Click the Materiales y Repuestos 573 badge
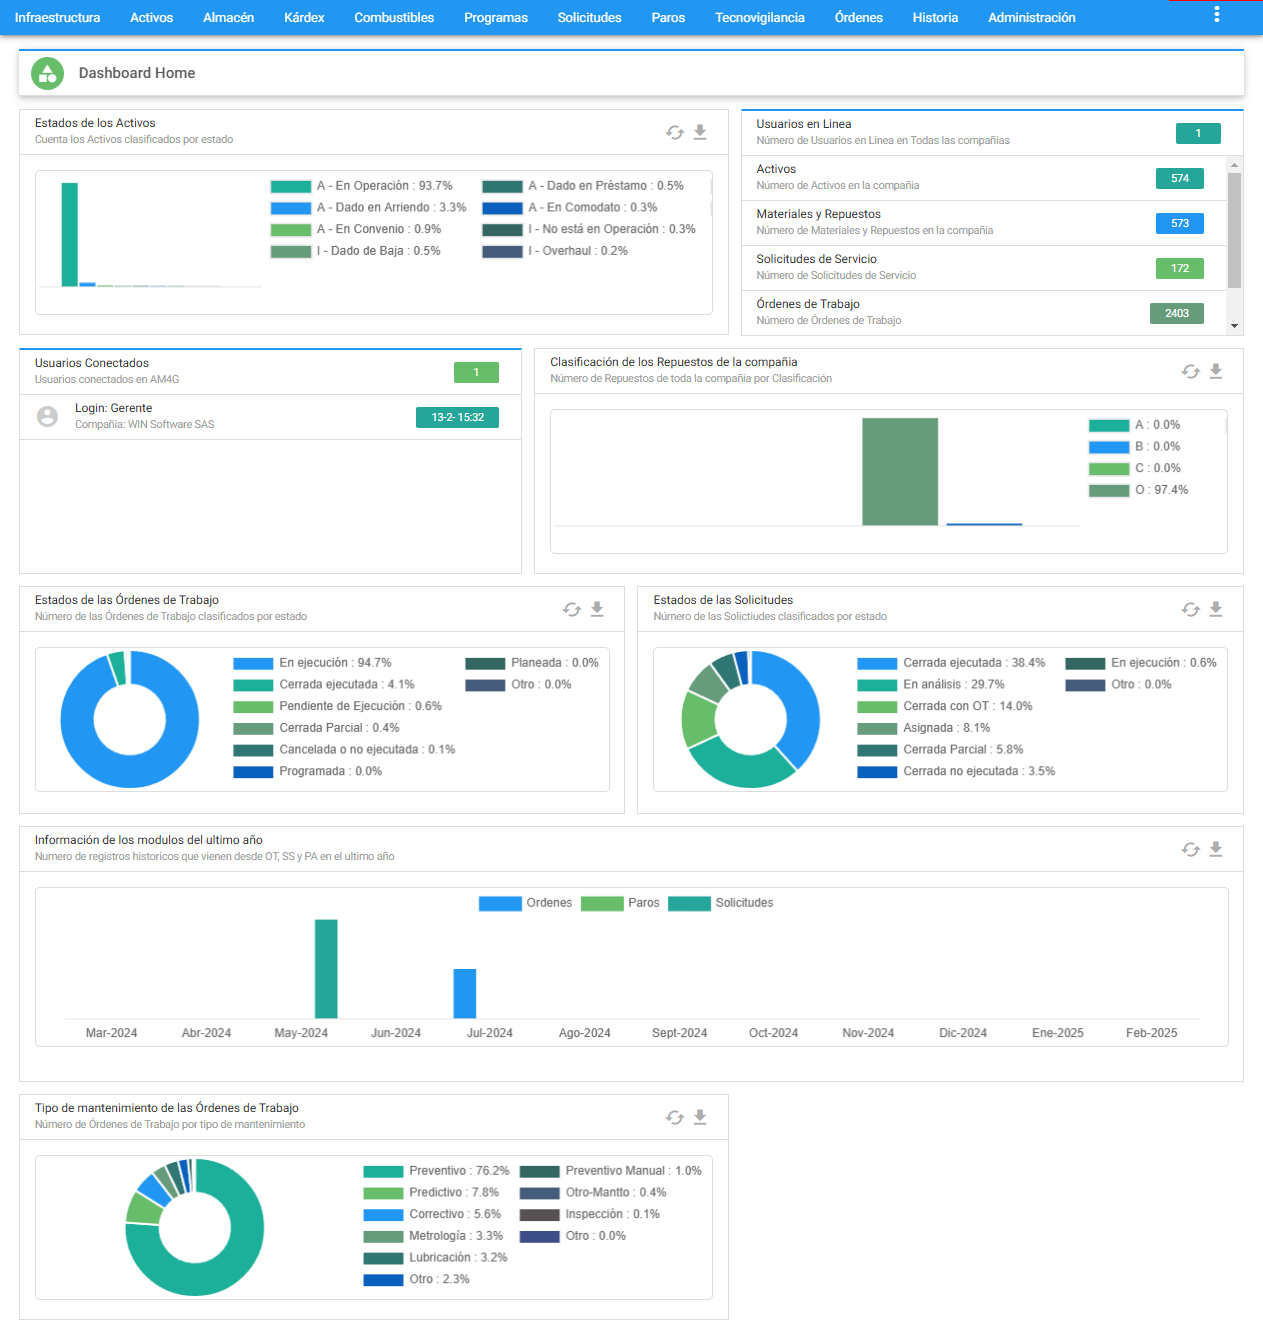Viewport: 1263px width, 1326px height. (x=1180, y=223)
